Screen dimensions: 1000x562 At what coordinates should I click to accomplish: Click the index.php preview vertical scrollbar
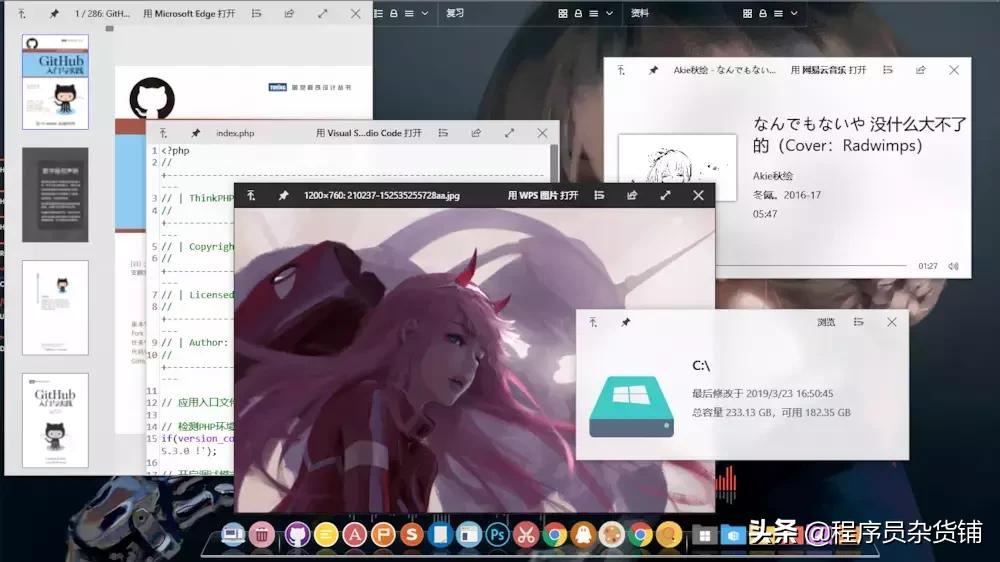(554, 162)
